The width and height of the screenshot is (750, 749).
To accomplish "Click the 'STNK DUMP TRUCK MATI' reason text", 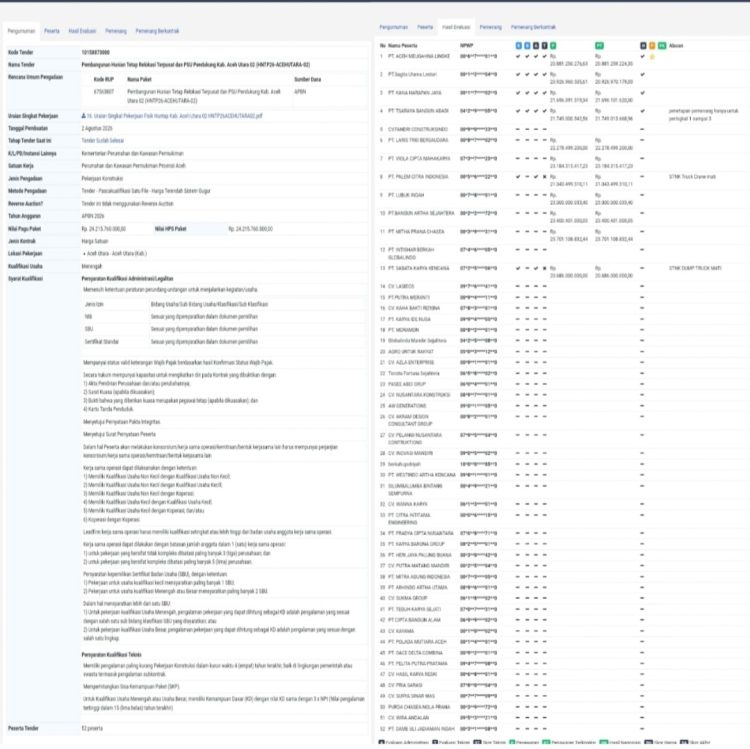I will 695,268.
